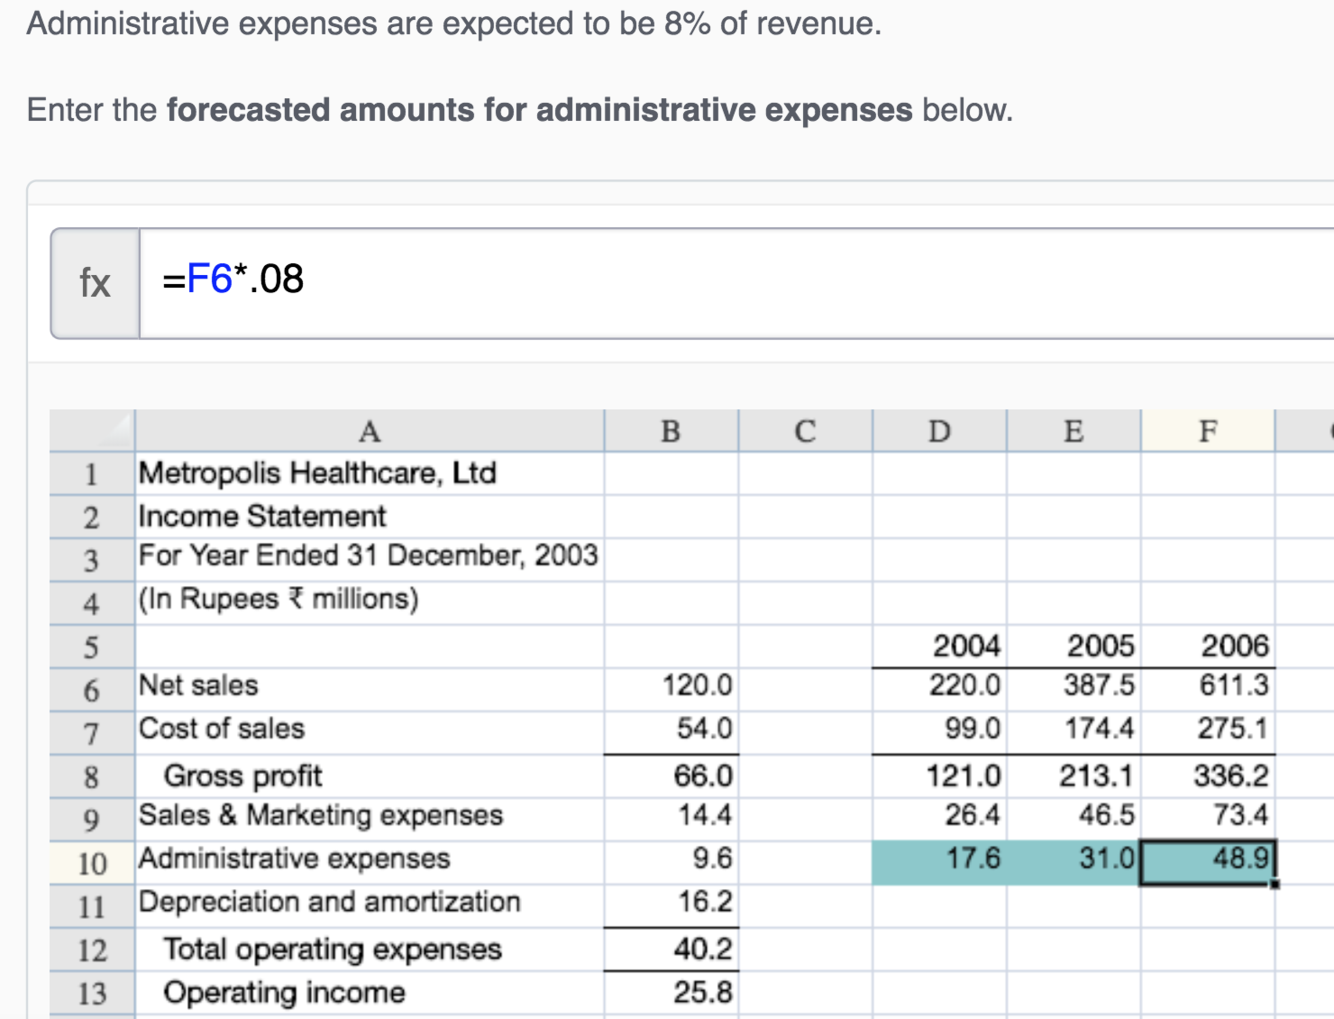The image size is (1334, 1019).
Task: Select highlighted cell E10 showing 31.0
Action: point(1073,863)
